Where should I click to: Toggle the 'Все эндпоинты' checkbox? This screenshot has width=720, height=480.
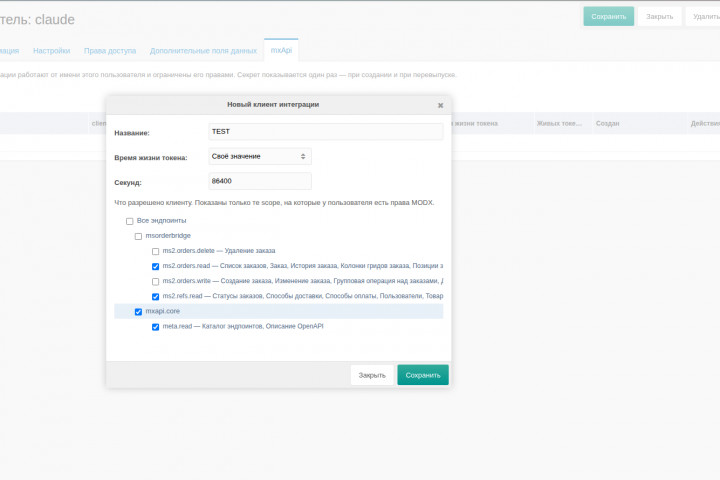(x=129, y=221)
